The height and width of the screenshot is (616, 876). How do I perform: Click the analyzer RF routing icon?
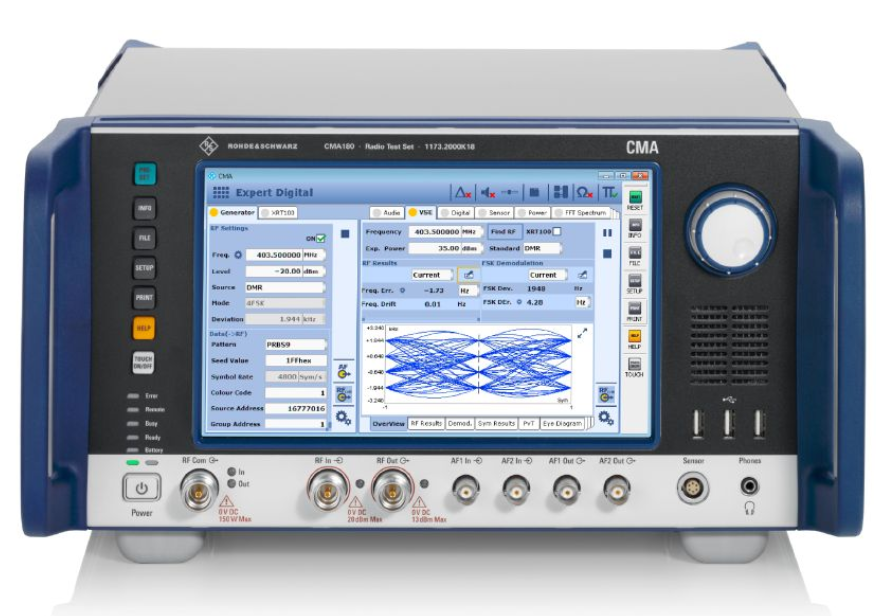coord(605,394)
